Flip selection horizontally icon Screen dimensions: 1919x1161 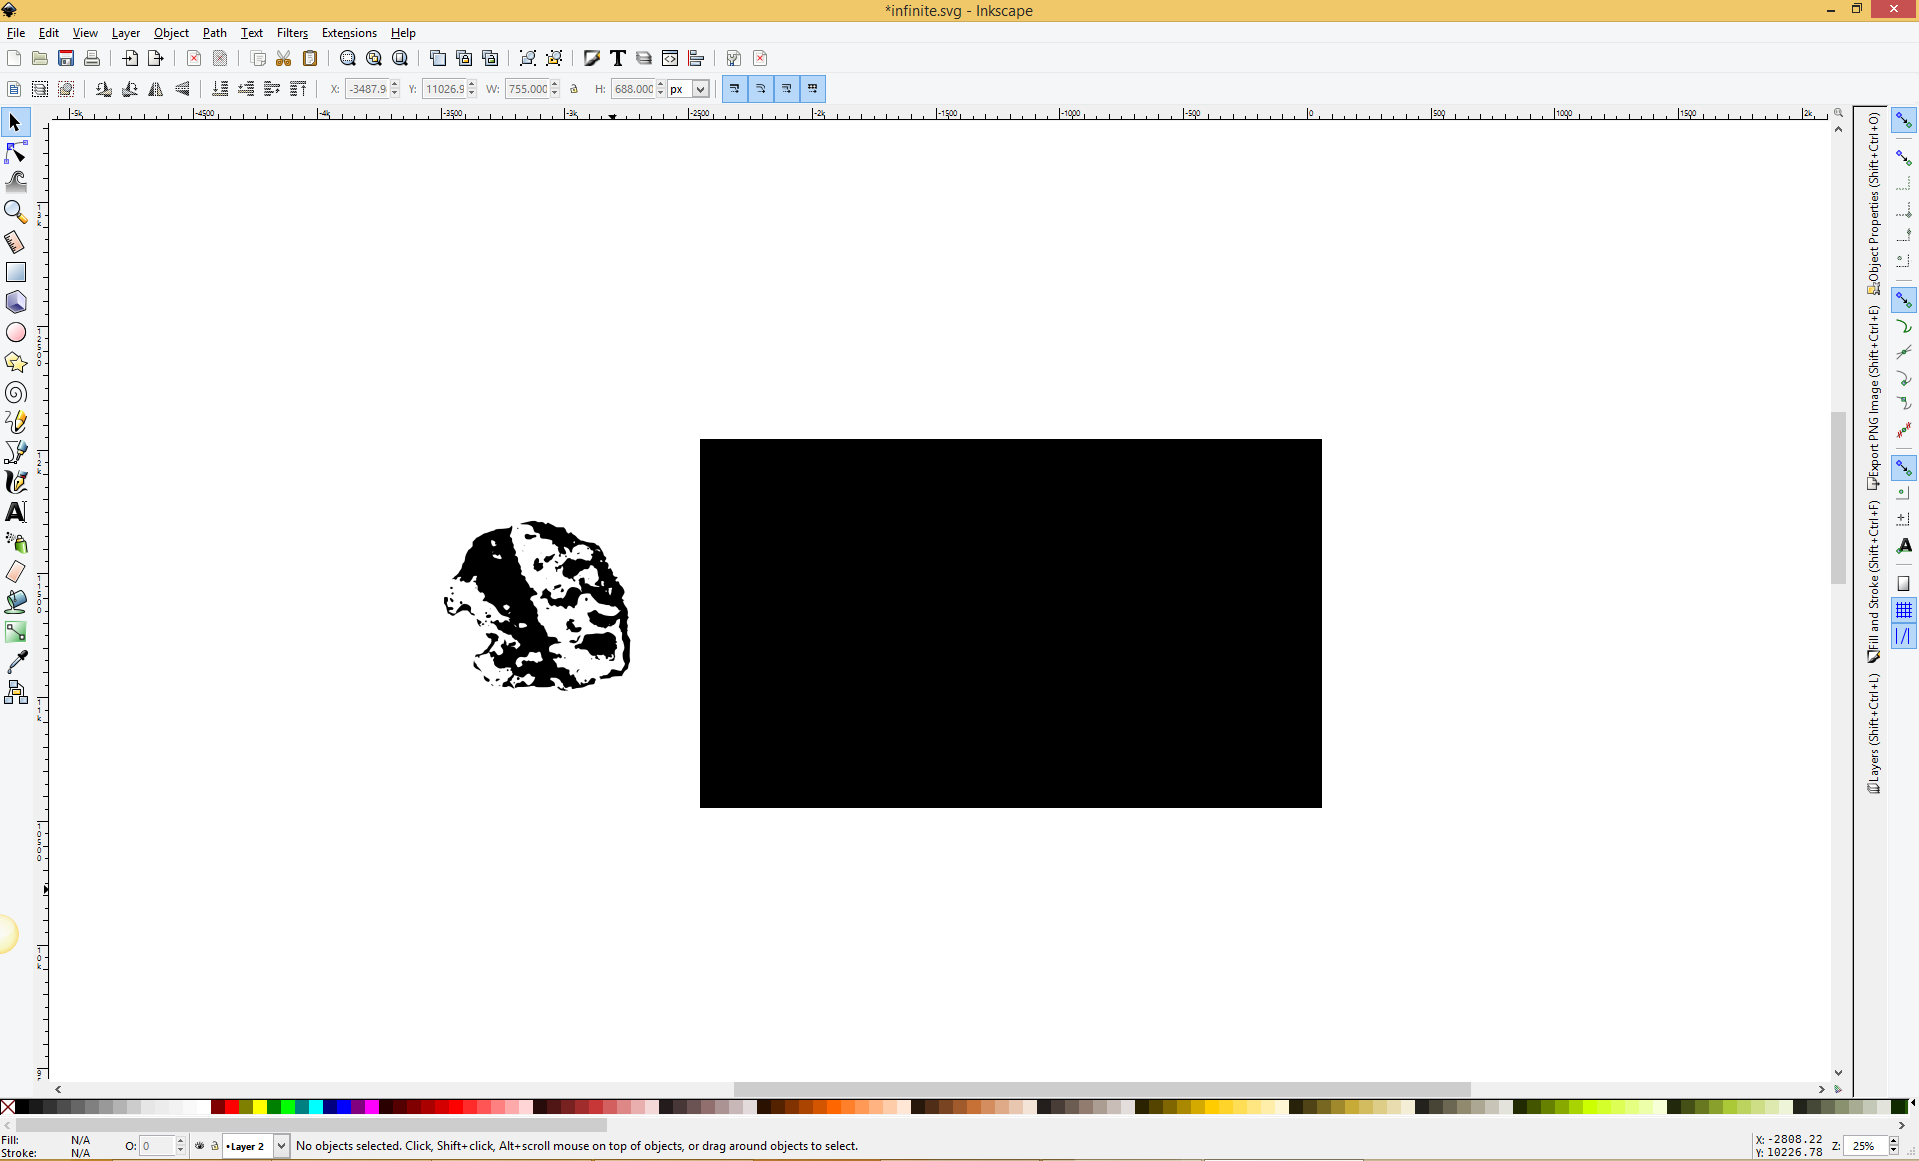pyautogui.click(x=156, y=89)
